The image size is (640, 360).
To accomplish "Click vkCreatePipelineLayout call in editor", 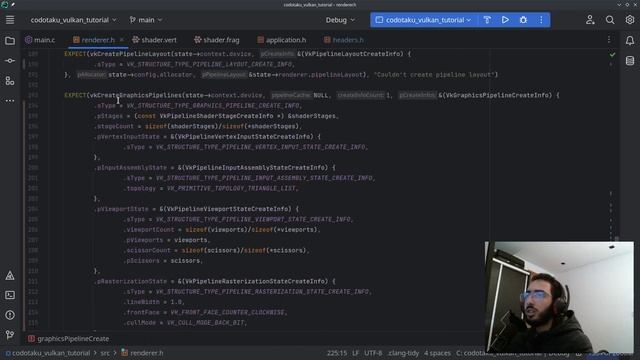I will pyautogui.click(x=129, y=54).
